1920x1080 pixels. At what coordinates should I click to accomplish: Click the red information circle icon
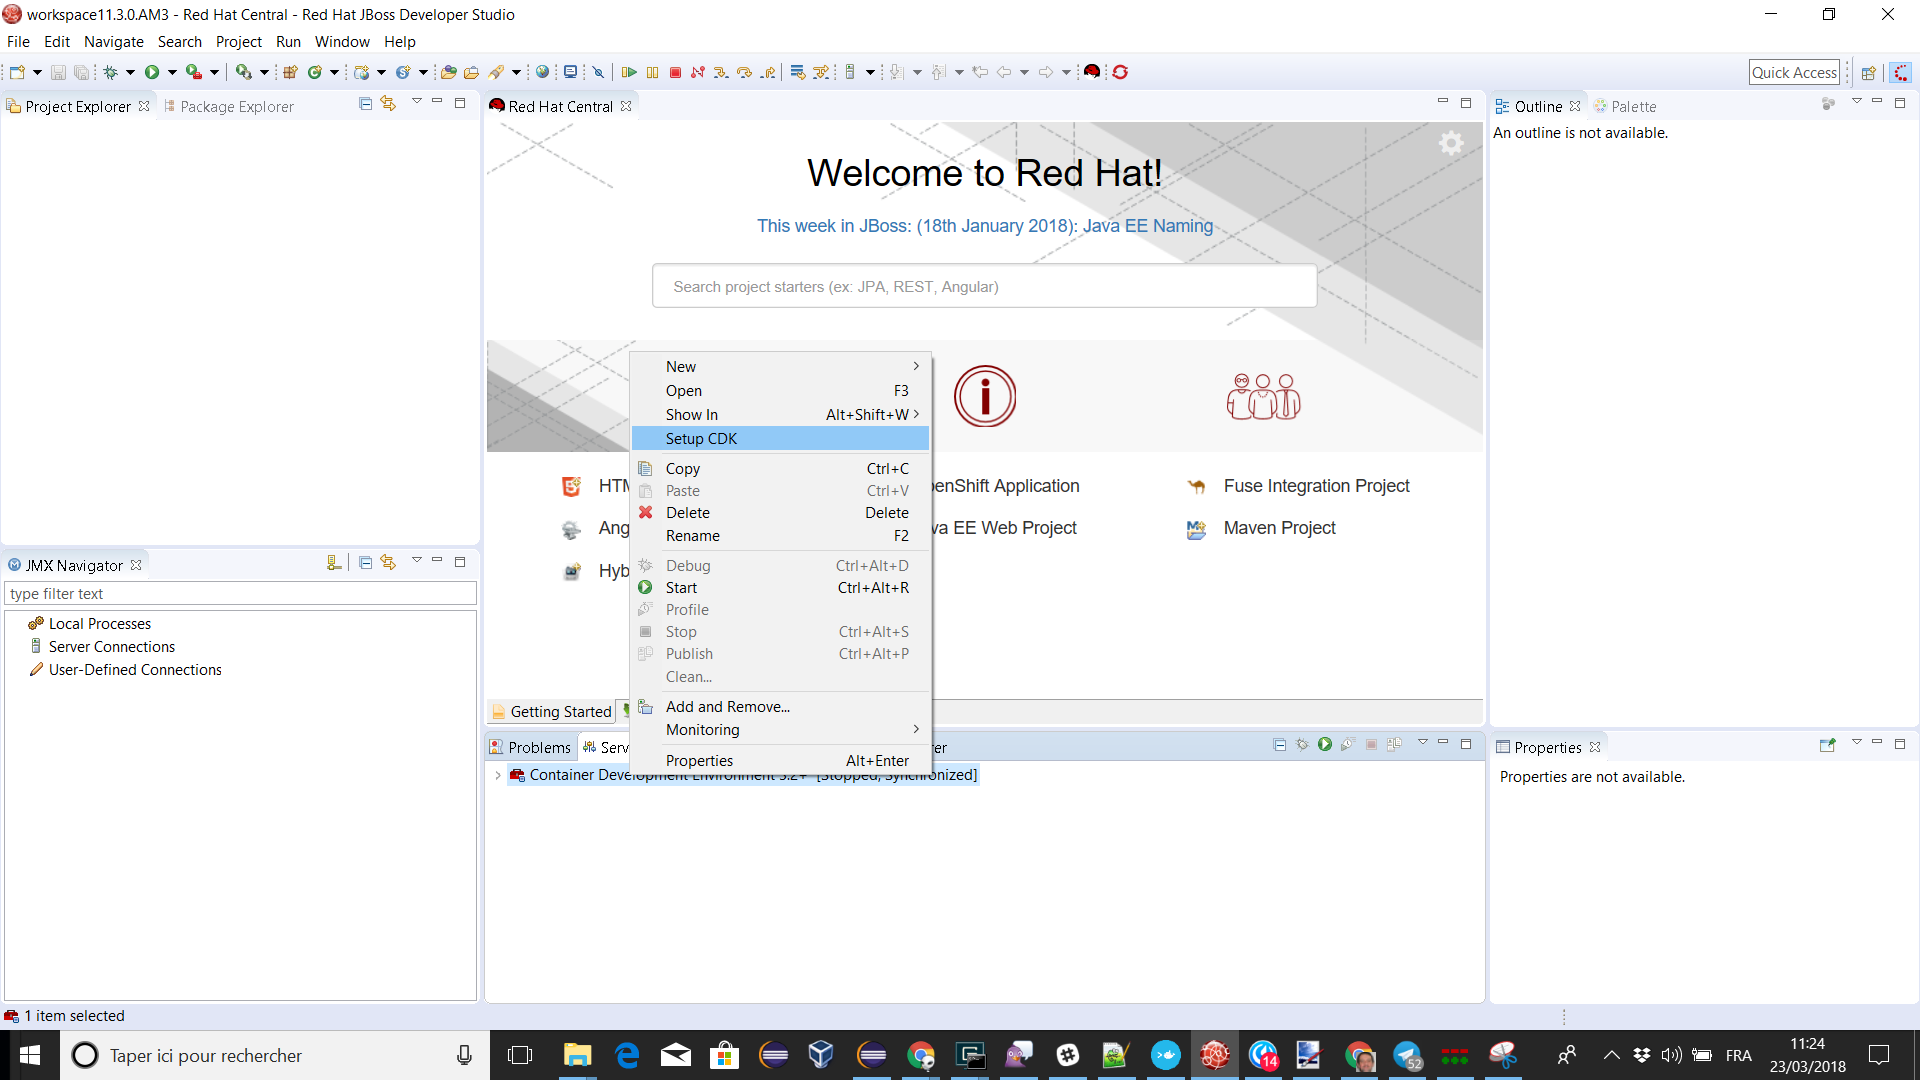pyautogui.click(x=984, y=397)
